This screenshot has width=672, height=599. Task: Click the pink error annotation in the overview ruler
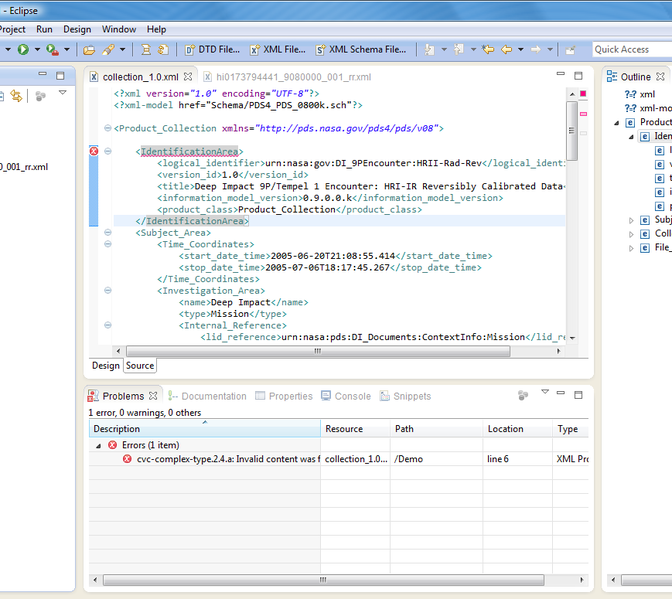point(583,114)
